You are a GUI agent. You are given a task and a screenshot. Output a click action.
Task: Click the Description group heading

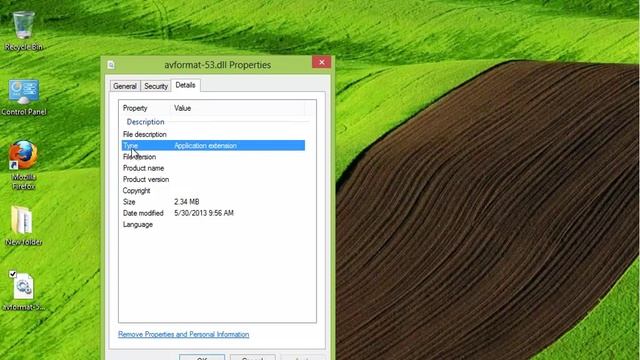[x=145, y=122]
